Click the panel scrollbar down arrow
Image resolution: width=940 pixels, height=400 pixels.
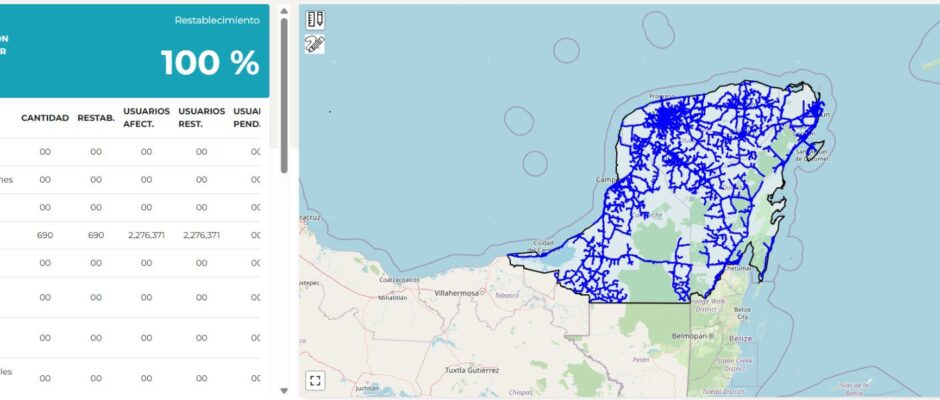click(x=284, y=390)
